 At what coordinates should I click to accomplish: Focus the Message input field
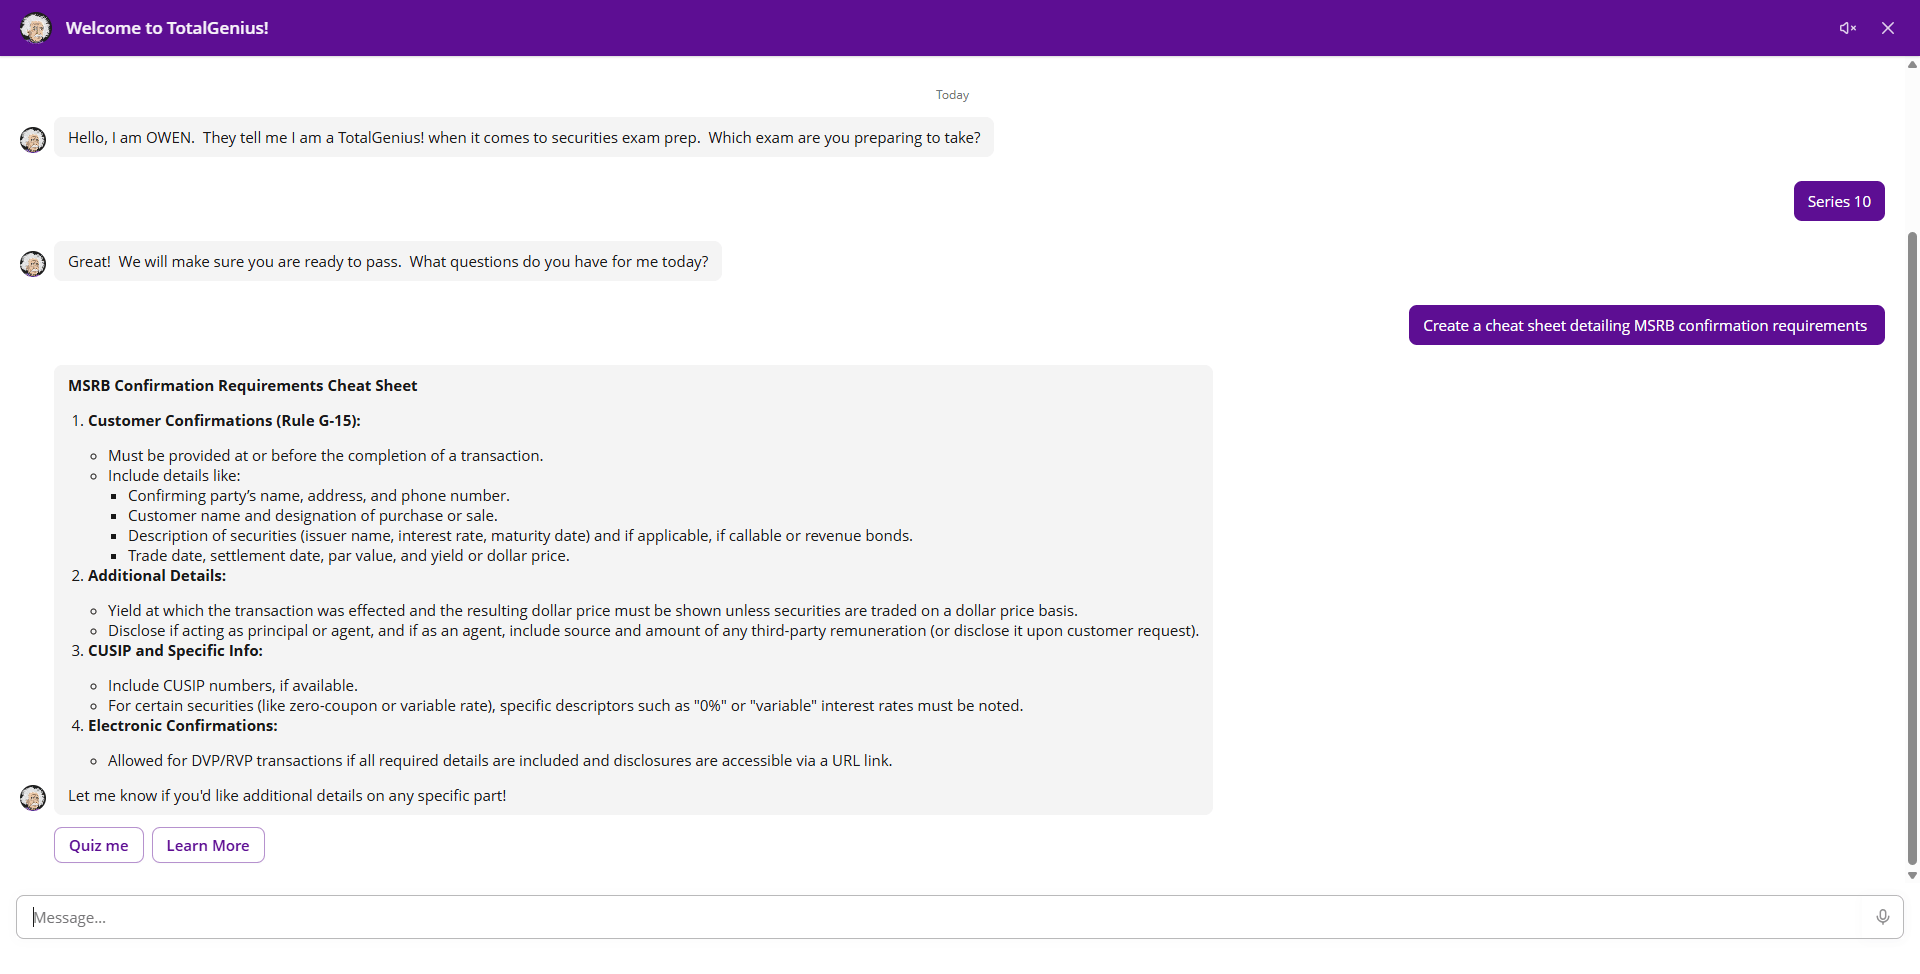click(940, 917)
